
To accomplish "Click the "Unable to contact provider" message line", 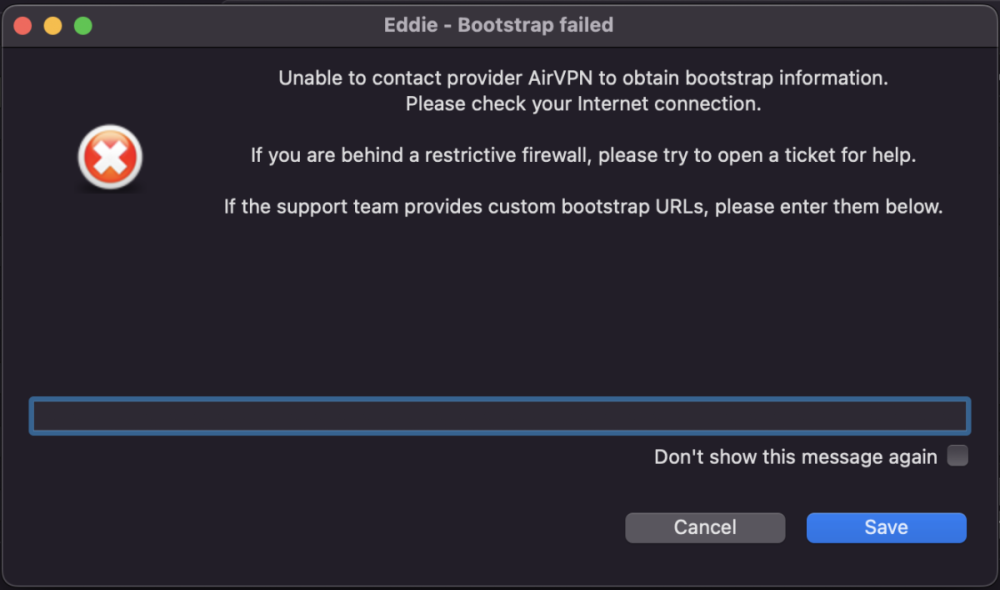I will pyautogui.click(x=583, y=78).
